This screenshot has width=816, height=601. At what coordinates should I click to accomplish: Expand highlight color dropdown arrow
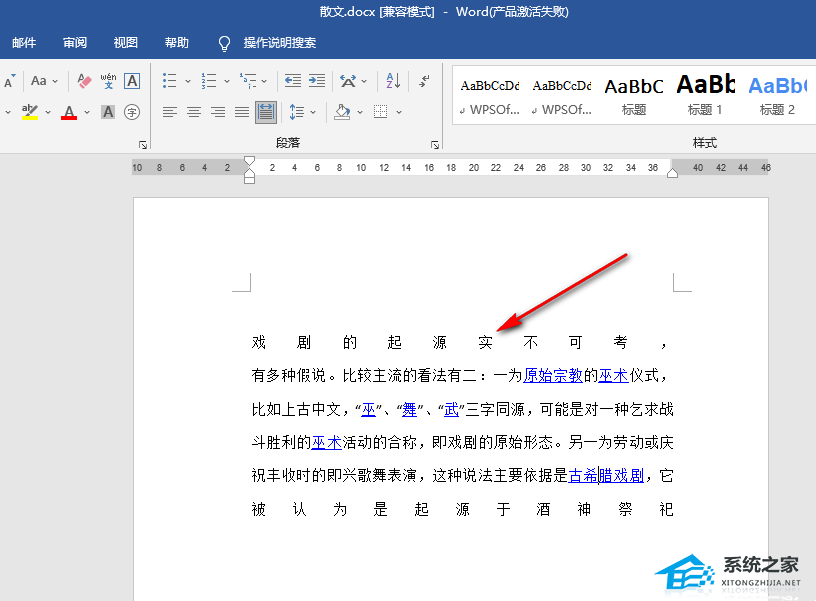pos(48,112)
